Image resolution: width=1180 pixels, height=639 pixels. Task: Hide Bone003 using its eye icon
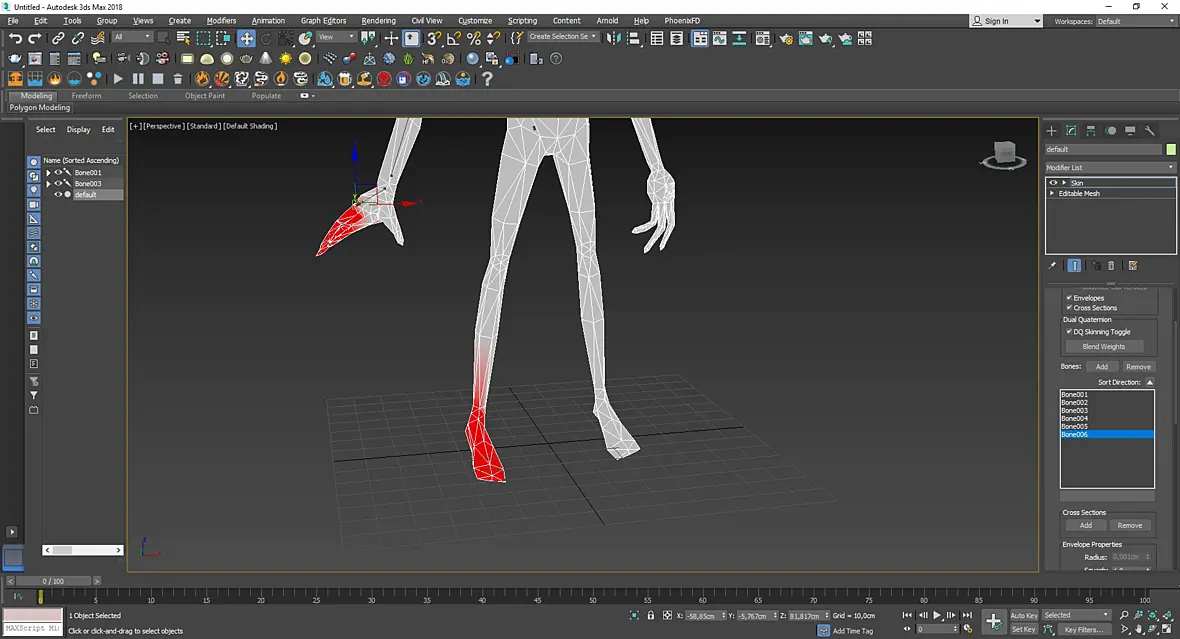tap(58, 184)
